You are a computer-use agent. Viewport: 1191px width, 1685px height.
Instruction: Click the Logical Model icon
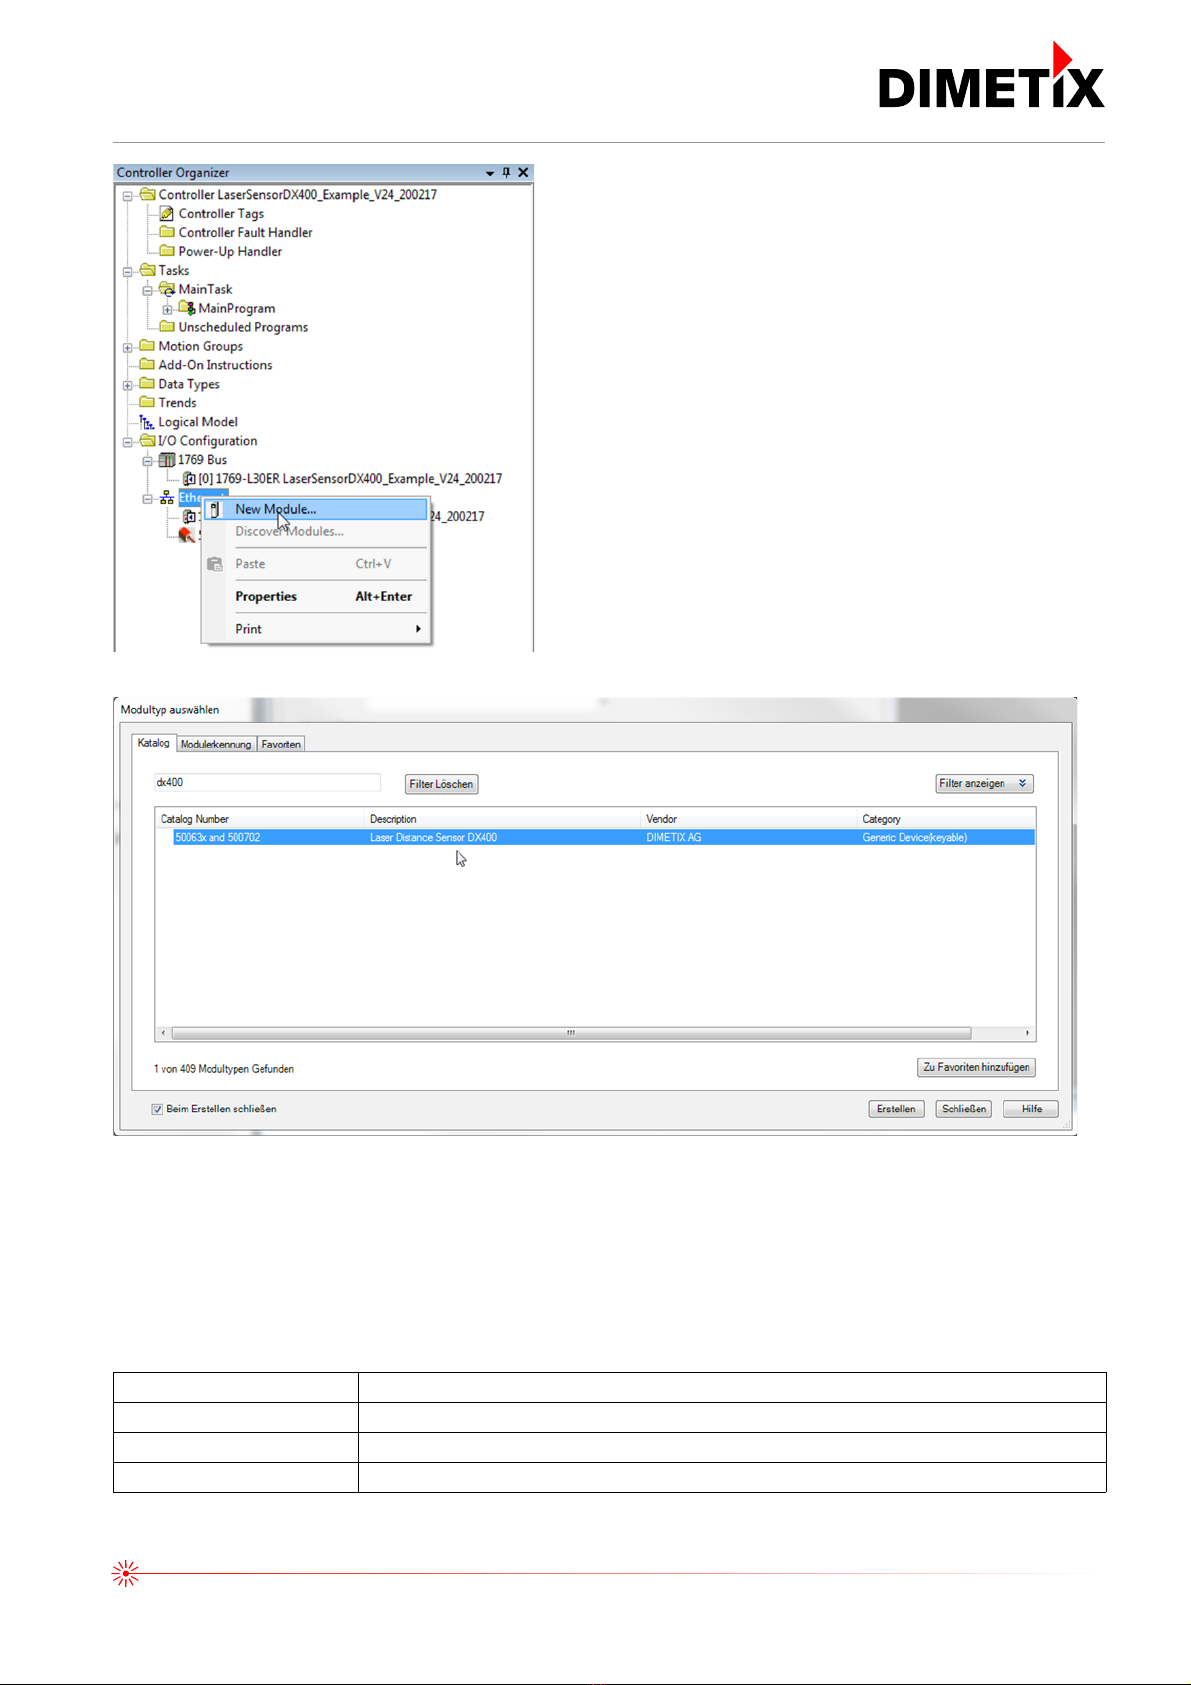click(x=147, y=422)
